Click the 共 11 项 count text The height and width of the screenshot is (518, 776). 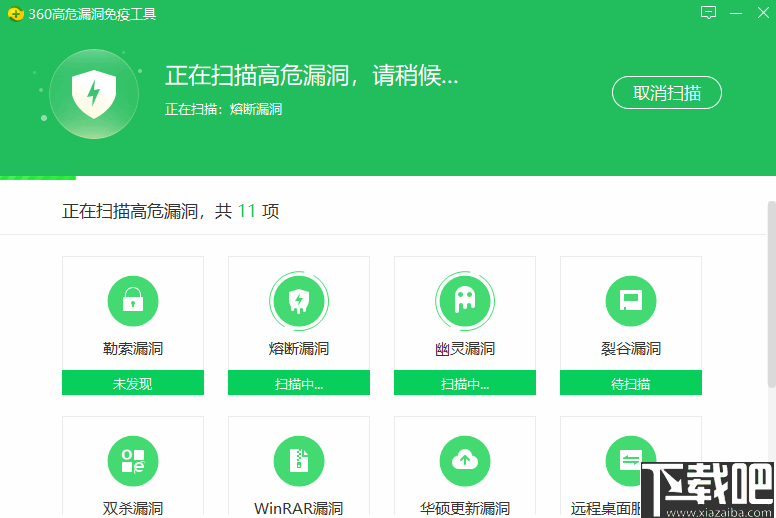click(x=247, y=211)
